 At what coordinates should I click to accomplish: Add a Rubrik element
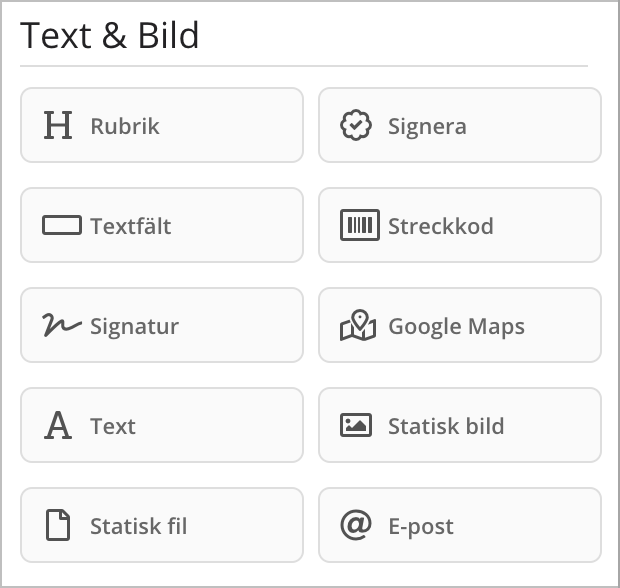click(x=162, y=125)
